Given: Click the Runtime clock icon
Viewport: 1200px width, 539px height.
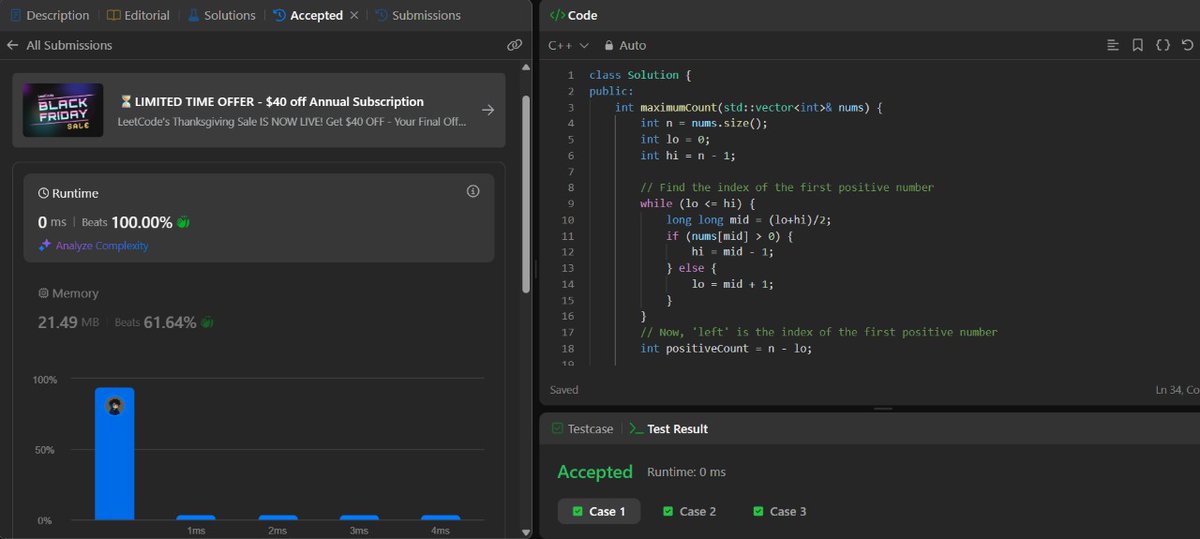Looking at the screenshot, I should pyautogui.click(x=43, y=193).
